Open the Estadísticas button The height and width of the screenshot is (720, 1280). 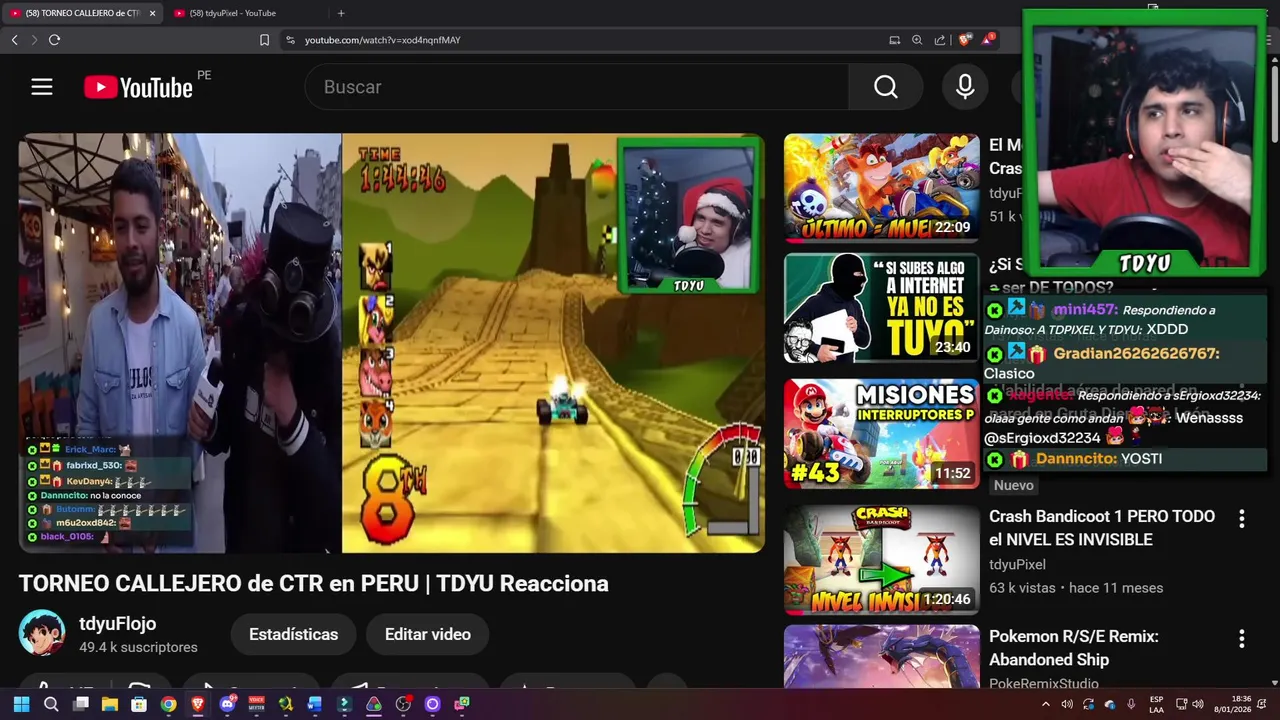click(x=293, y=634)
